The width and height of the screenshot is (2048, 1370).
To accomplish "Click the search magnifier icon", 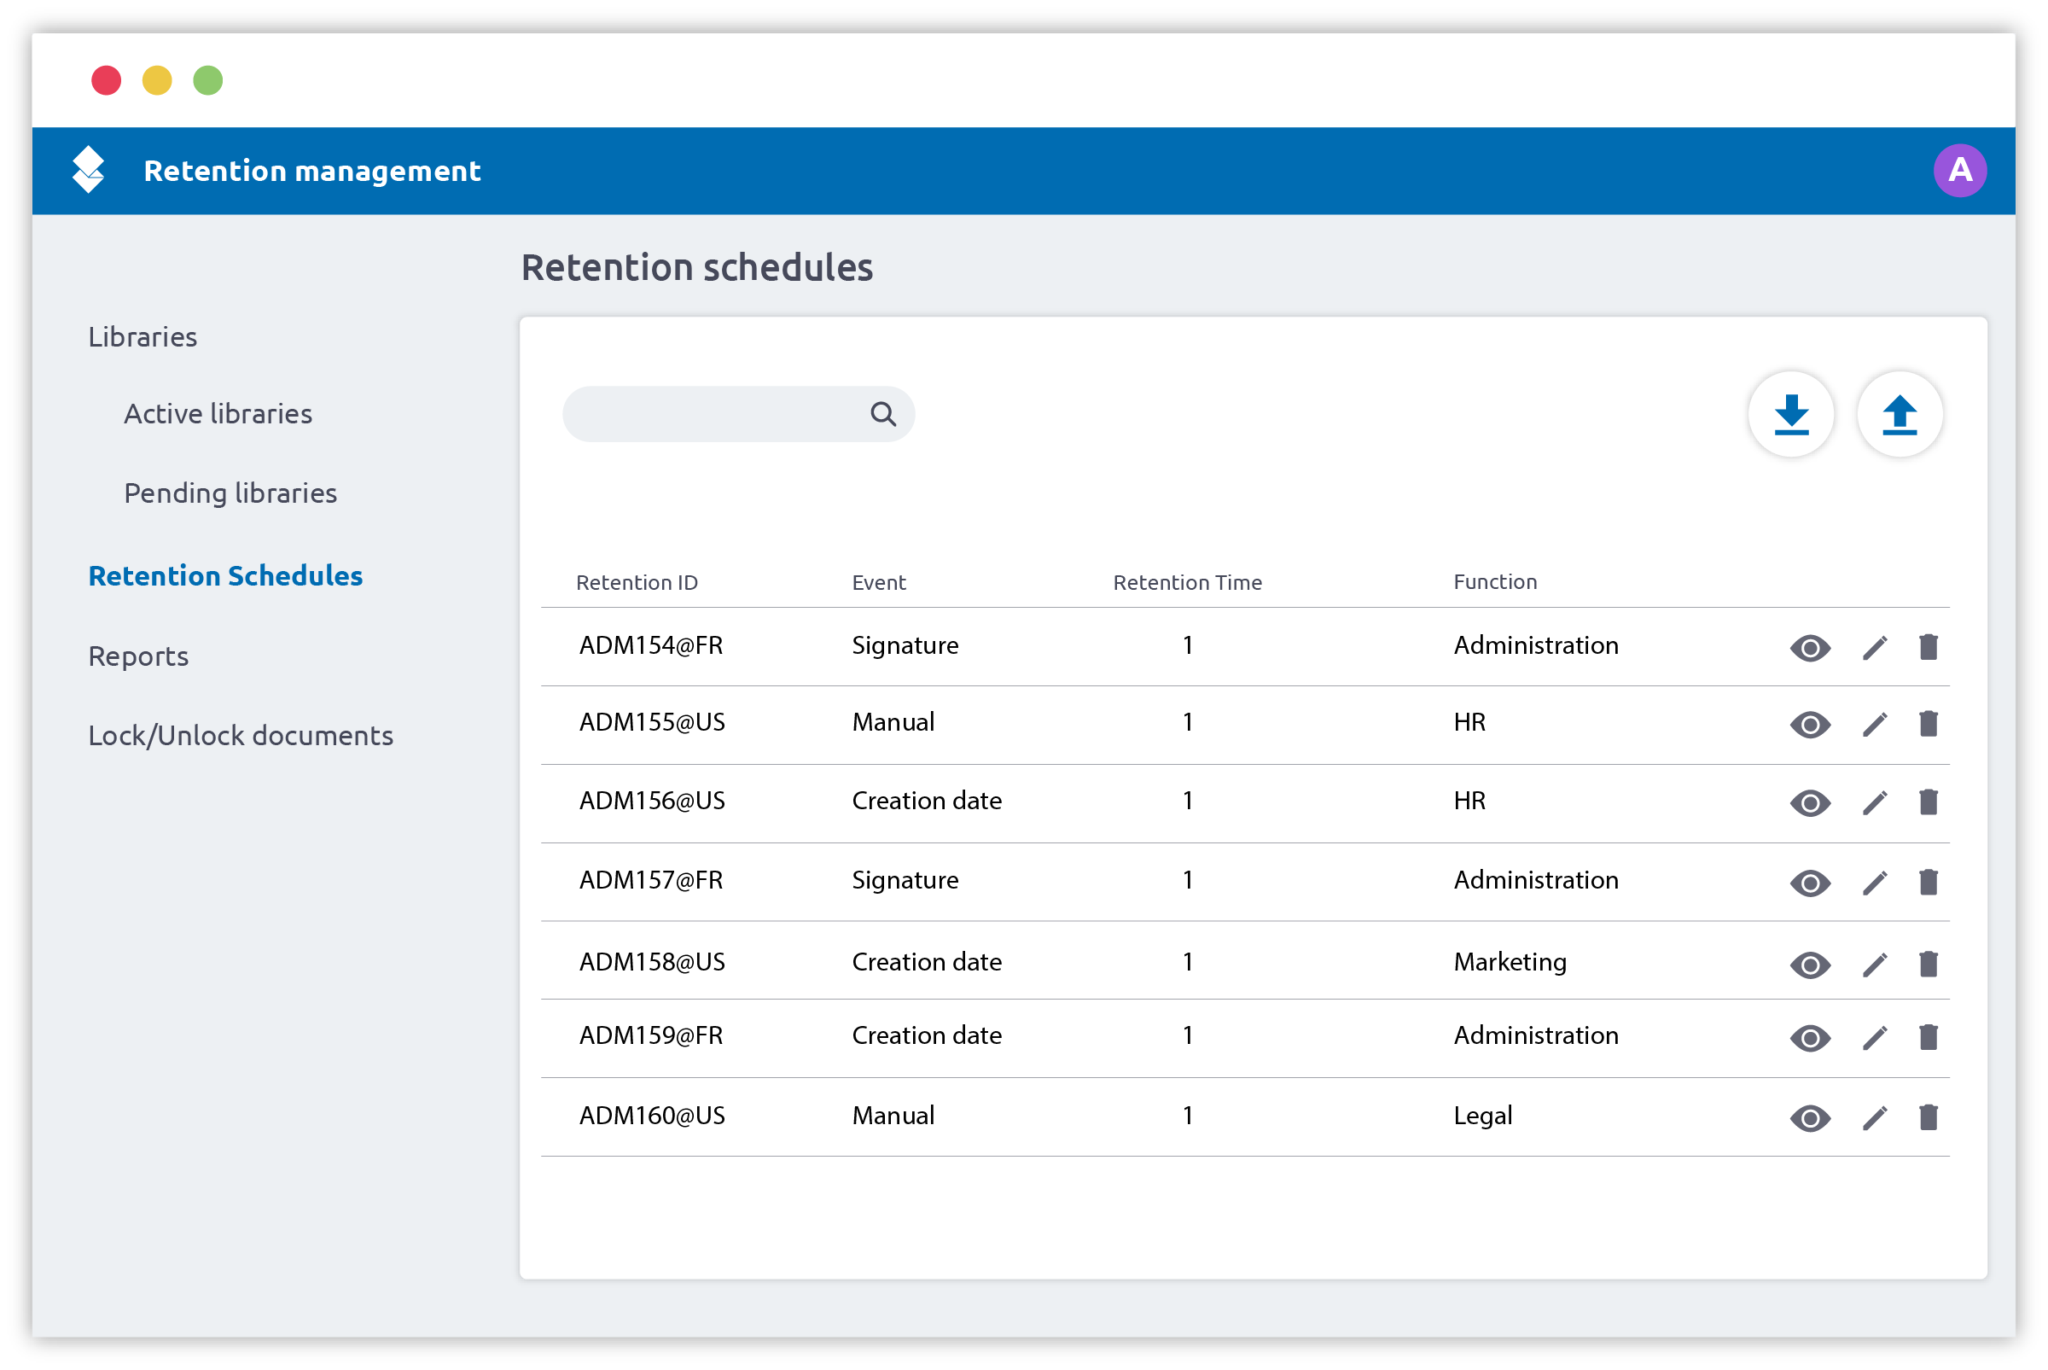I will click(x=883, y=413).
